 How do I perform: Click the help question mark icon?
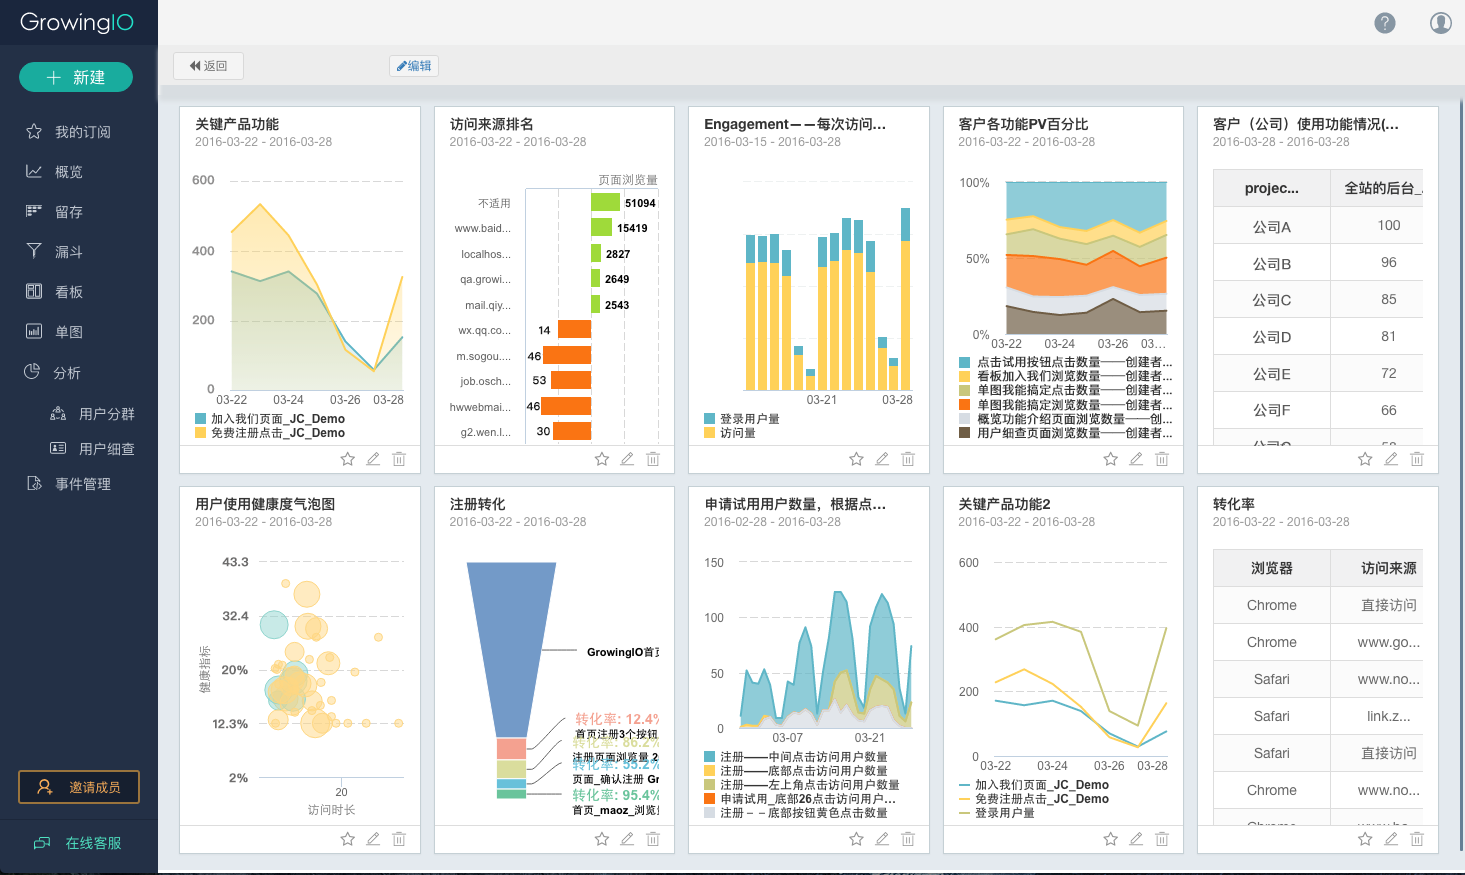(x=1384, y=23)
